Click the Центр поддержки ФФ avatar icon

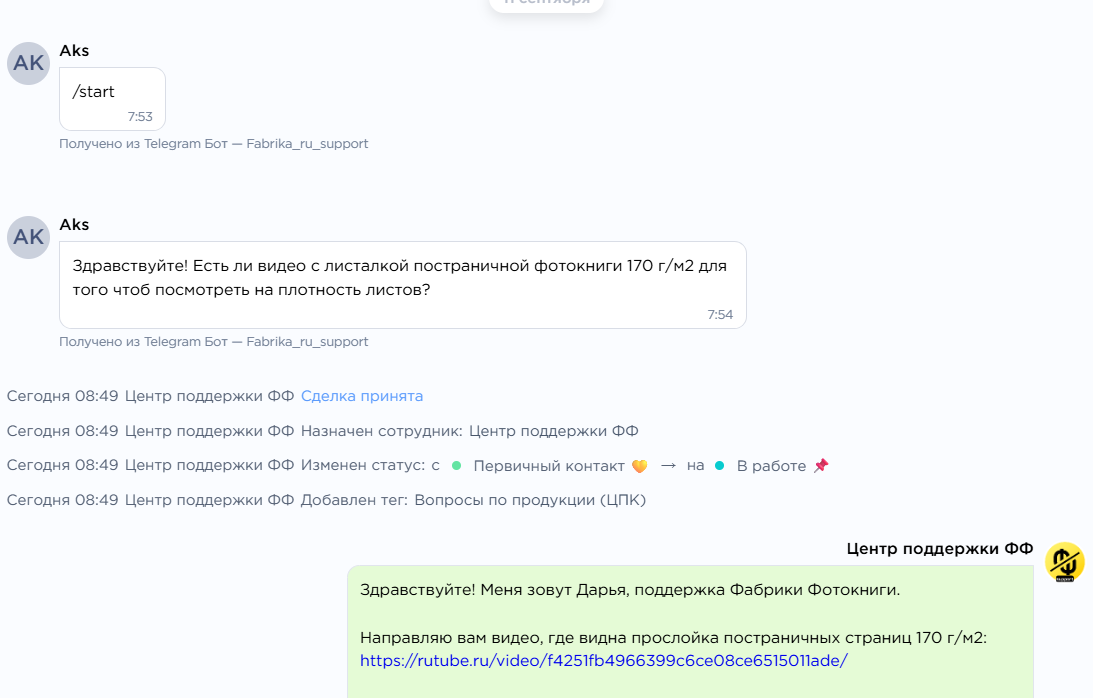point(1064,562)
